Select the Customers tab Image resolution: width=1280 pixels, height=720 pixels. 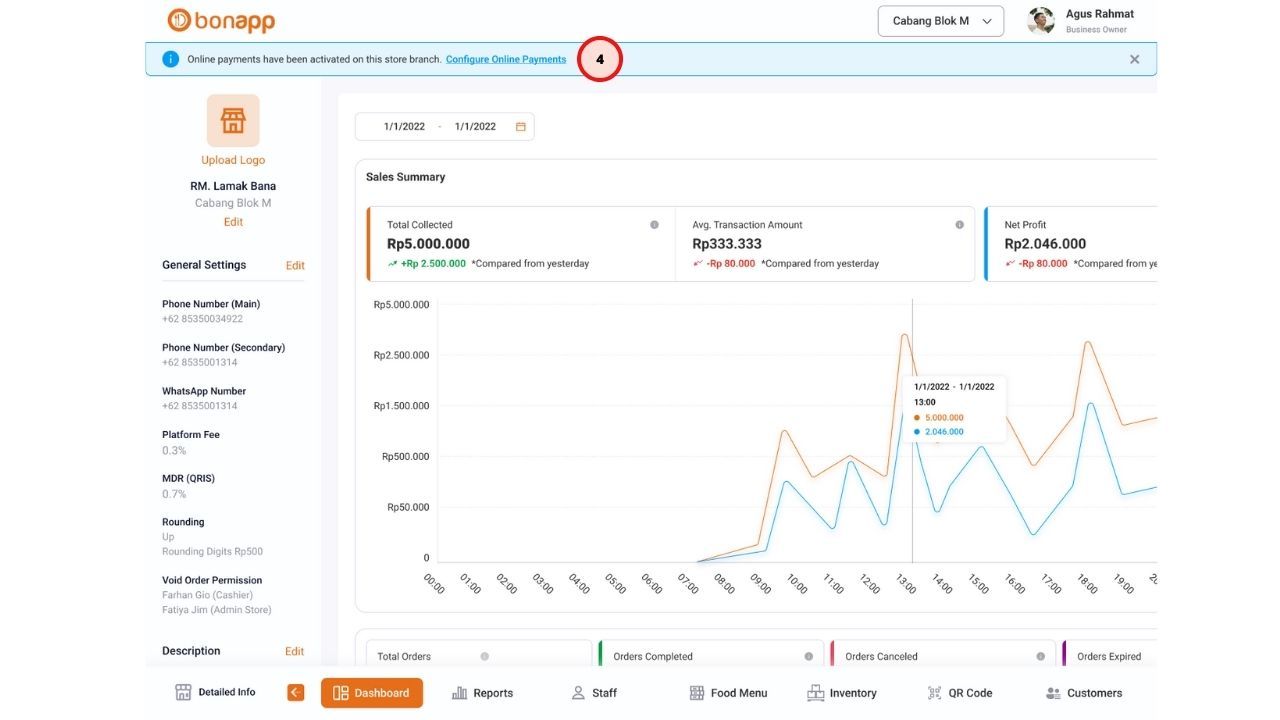pyautogui.click(x=1083, y=693)
